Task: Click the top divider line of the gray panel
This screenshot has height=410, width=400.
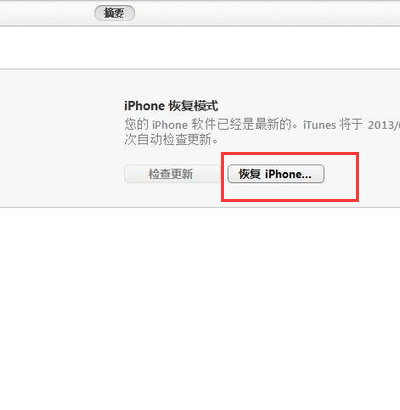Action: point(200,69)
